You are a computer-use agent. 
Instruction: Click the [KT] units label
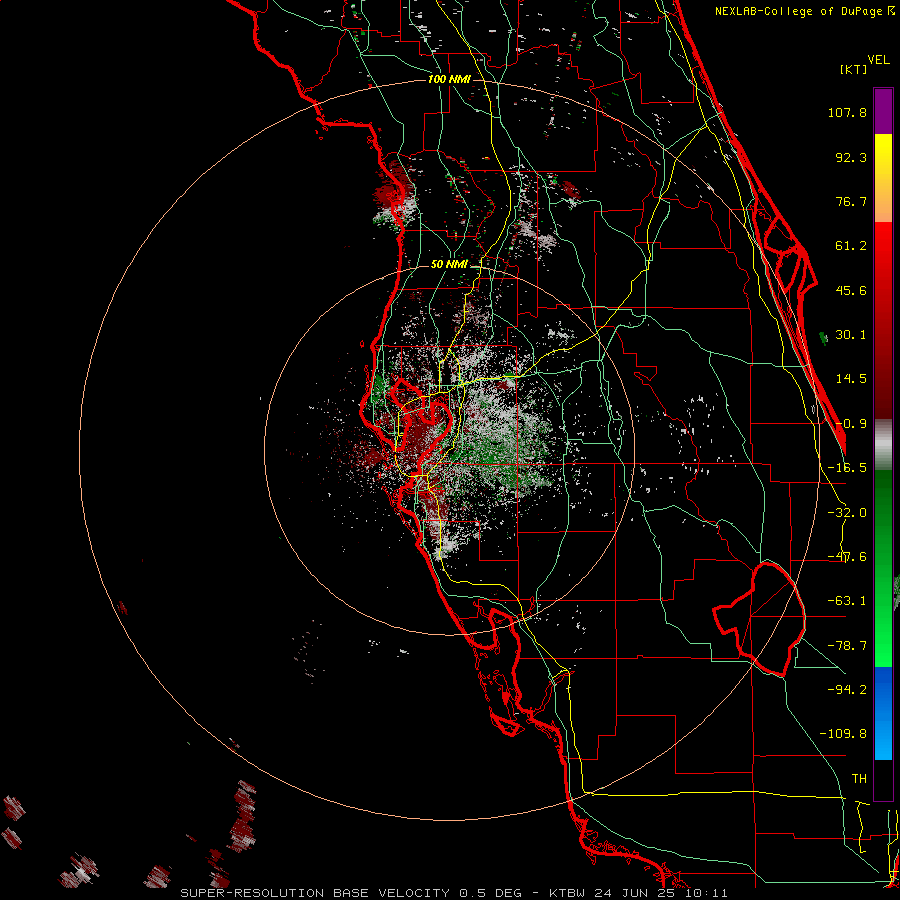854,69
